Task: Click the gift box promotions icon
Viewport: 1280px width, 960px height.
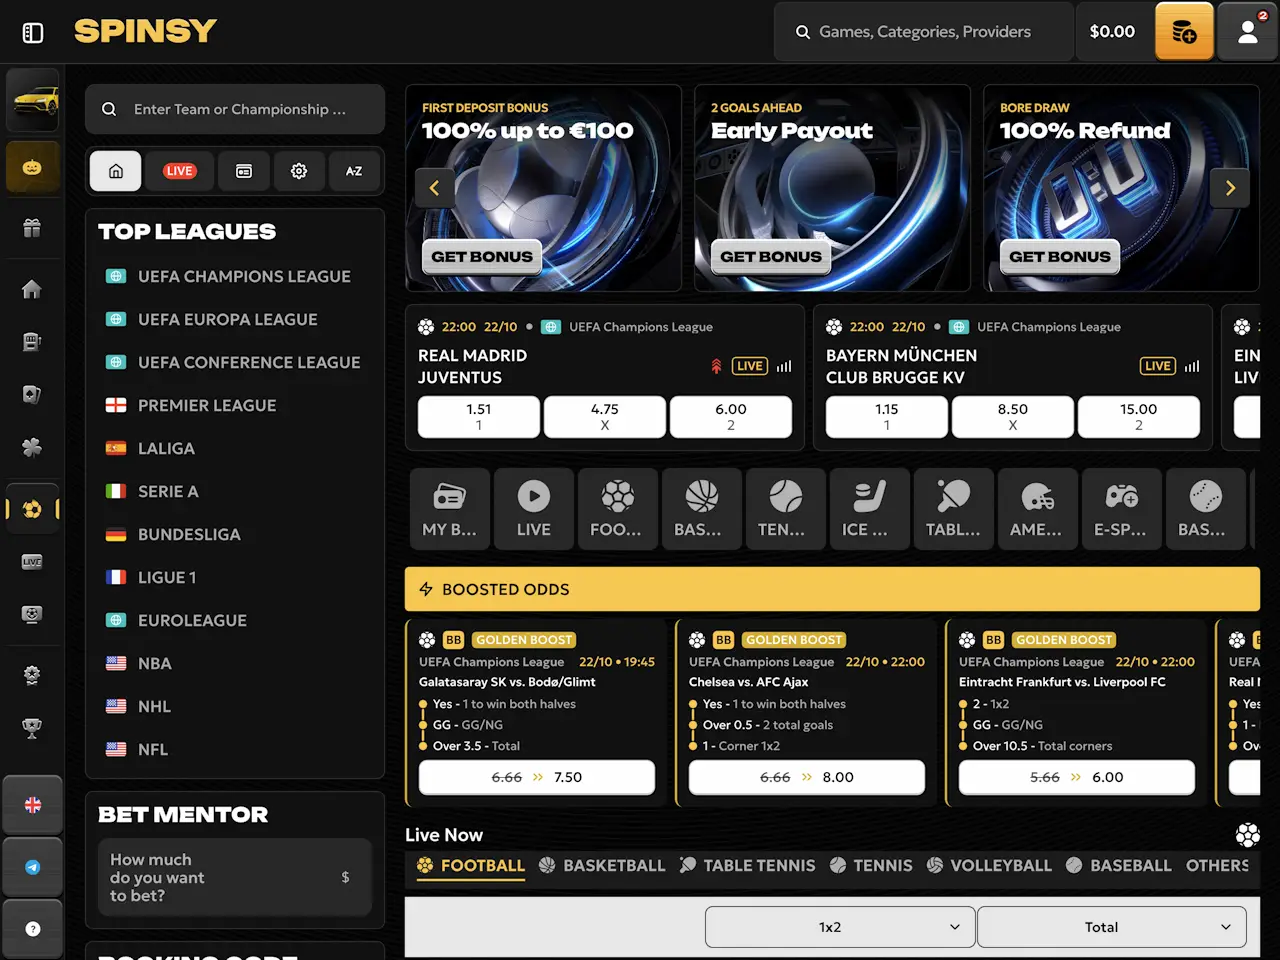Action: coord(32,228)
